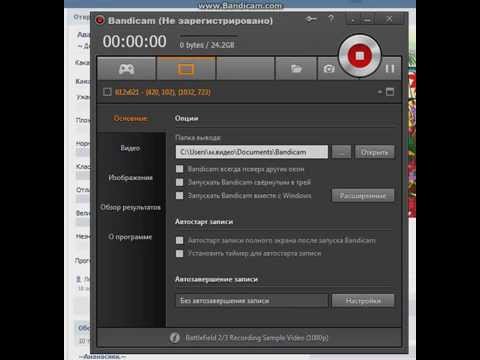480x360 pixels.
Task: Click the window-mode icon in target row
Action: tap(390, 92)
